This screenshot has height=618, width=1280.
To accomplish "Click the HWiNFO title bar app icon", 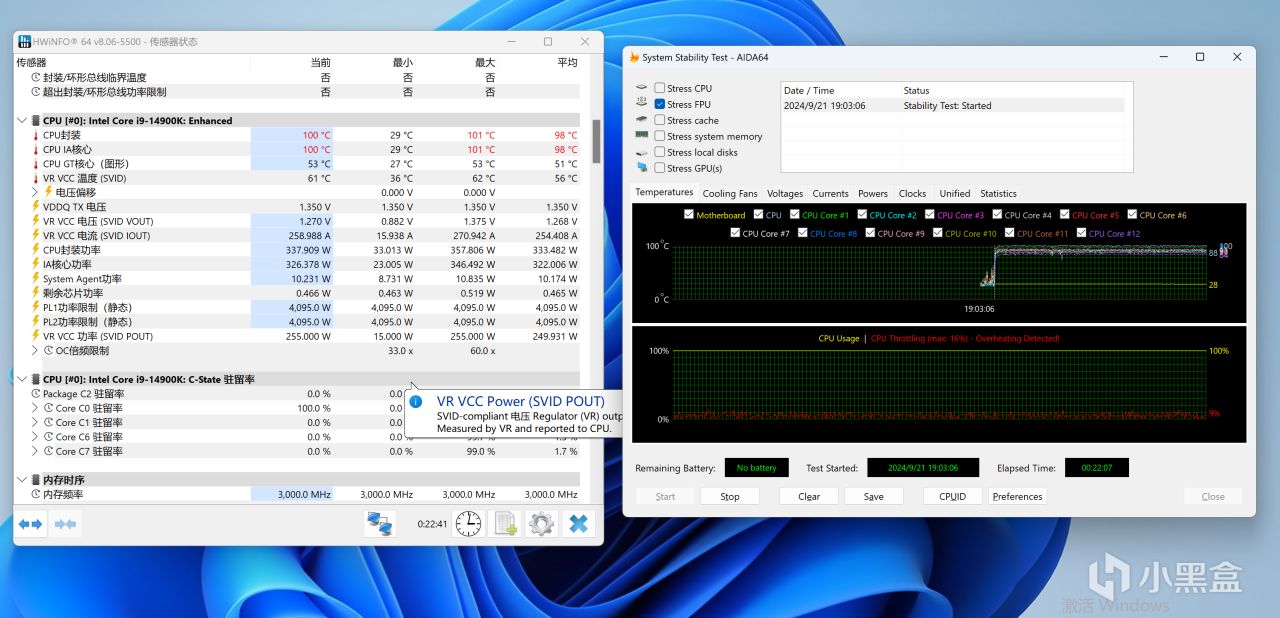I will (x=24, y=42).
